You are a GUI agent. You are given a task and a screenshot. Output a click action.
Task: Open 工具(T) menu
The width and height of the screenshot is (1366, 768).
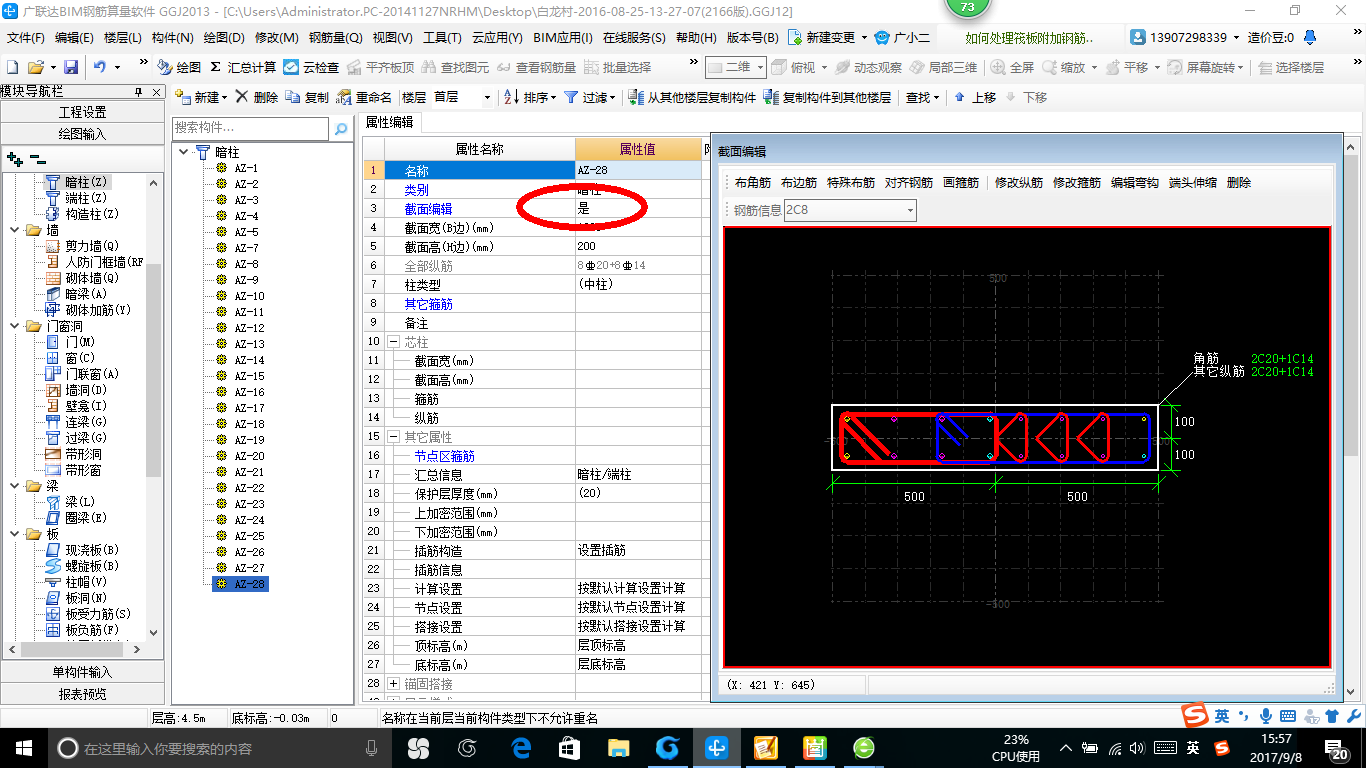click(442, 38)
